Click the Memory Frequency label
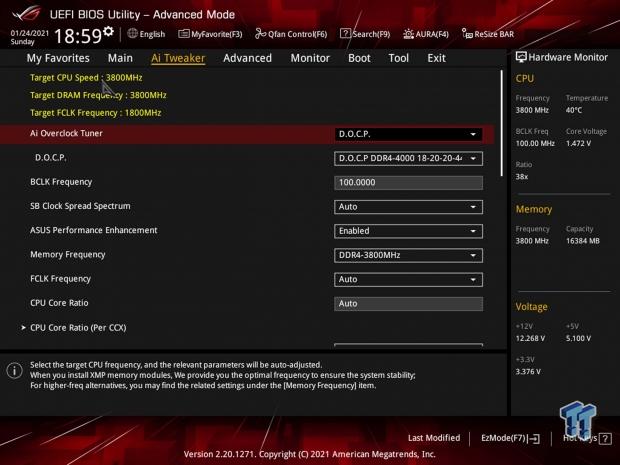 tap(68, 255)
